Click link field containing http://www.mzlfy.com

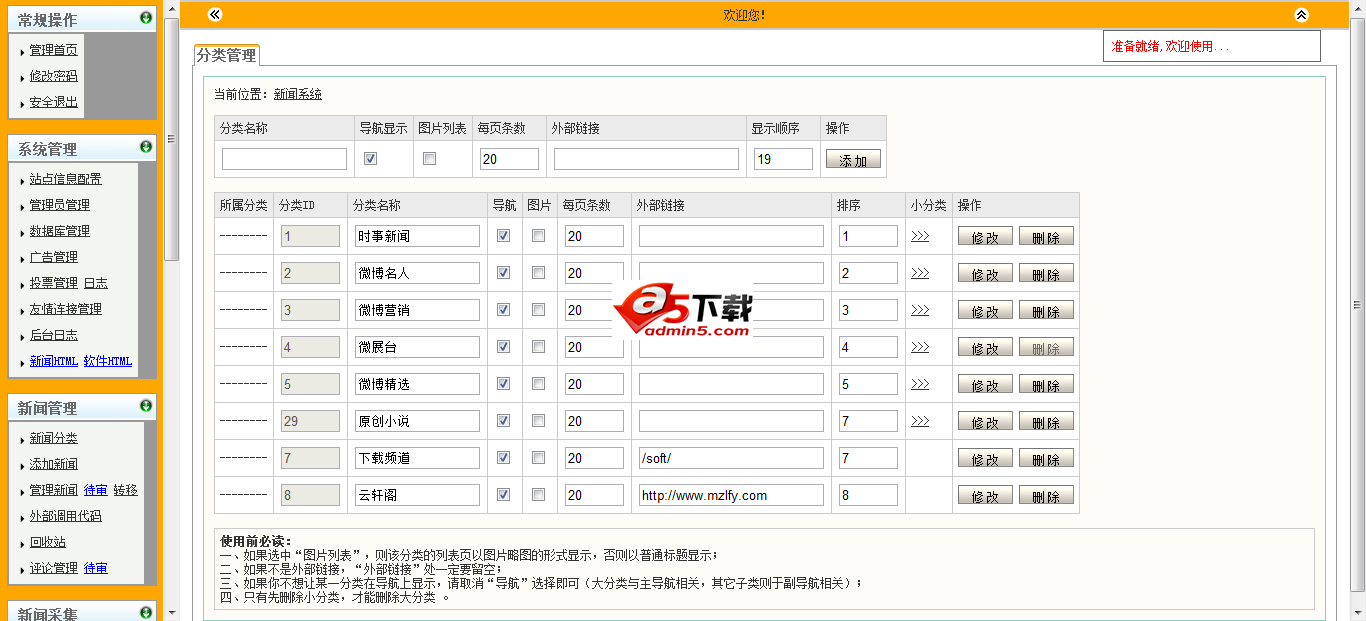point(731,495)
